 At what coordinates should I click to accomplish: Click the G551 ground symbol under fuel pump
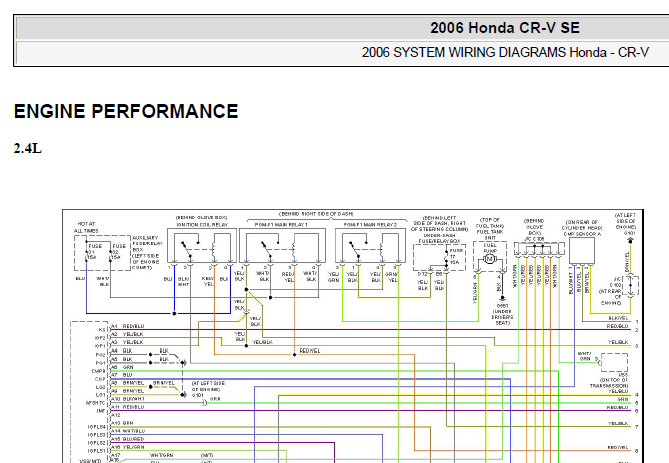pos(502,299)
